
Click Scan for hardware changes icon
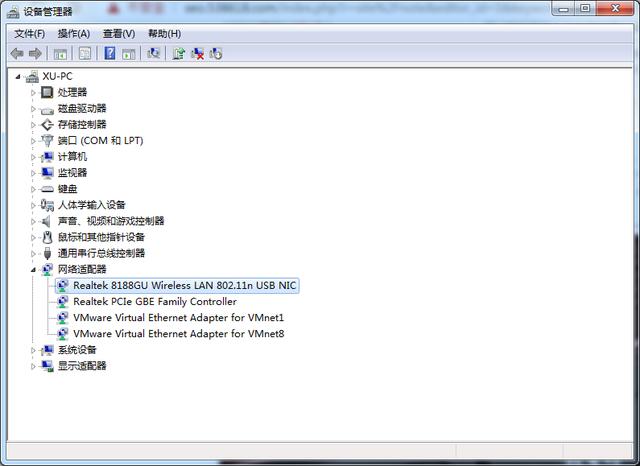pos(153,53)
